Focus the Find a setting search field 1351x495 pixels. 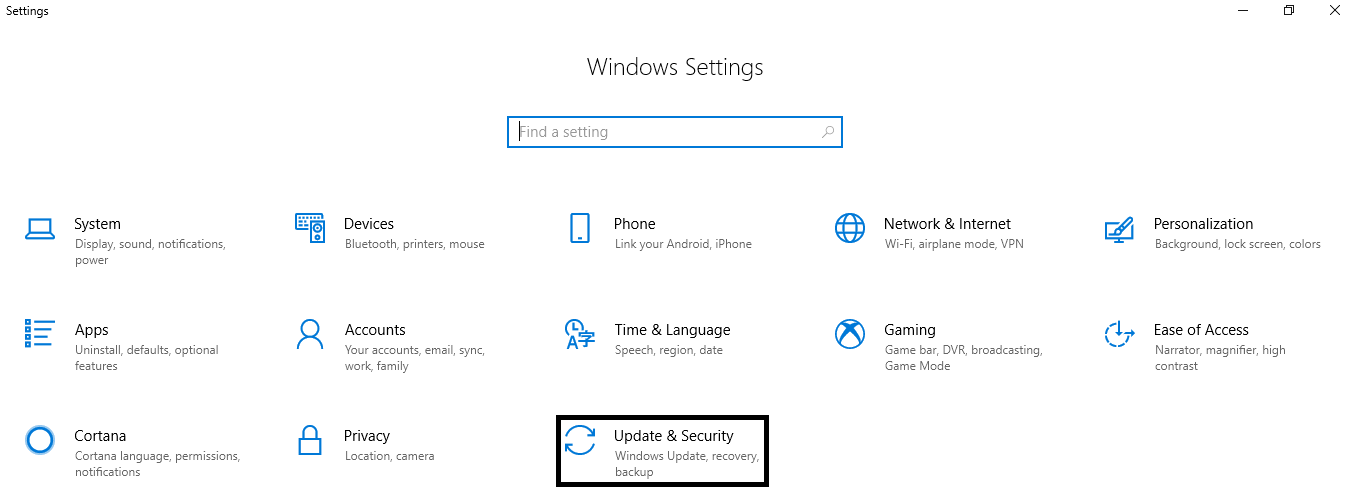pyautogui.click(x=675, y=132)
